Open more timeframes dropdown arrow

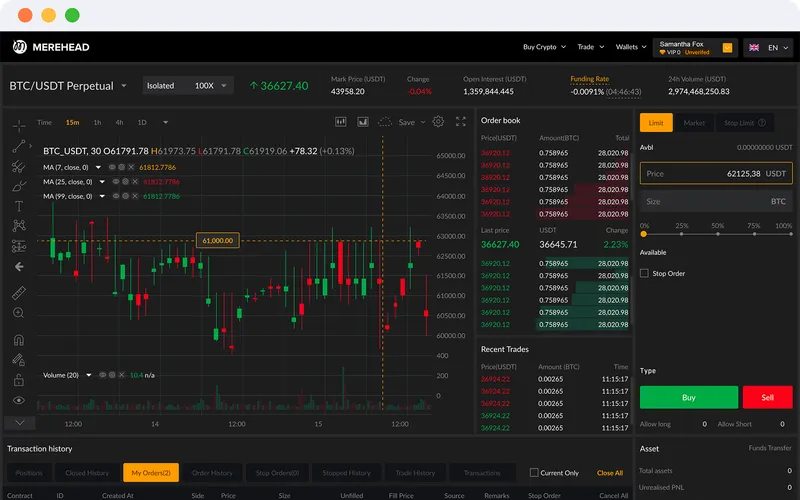(x=165, y=122)
